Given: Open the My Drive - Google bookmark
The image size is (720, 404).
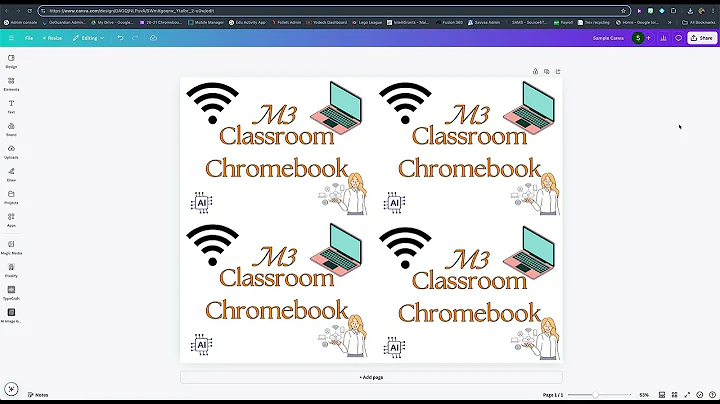Looking at the screenshot, I should click(x=112, y=22).
